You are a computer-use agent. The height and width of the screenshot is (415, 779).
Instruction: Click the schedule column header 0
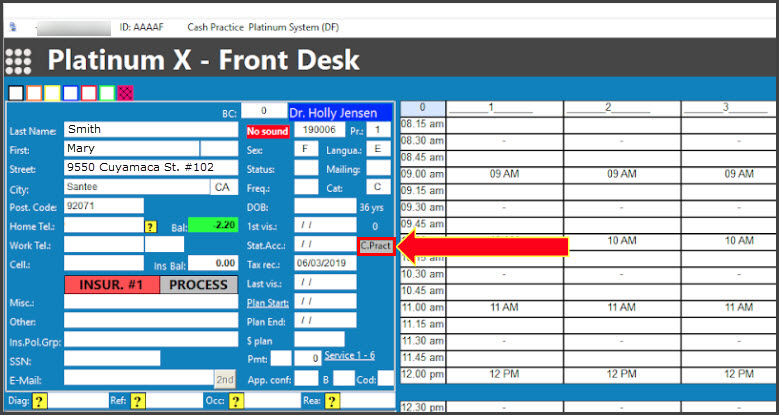pyautogui.click(x=423, y=108)
